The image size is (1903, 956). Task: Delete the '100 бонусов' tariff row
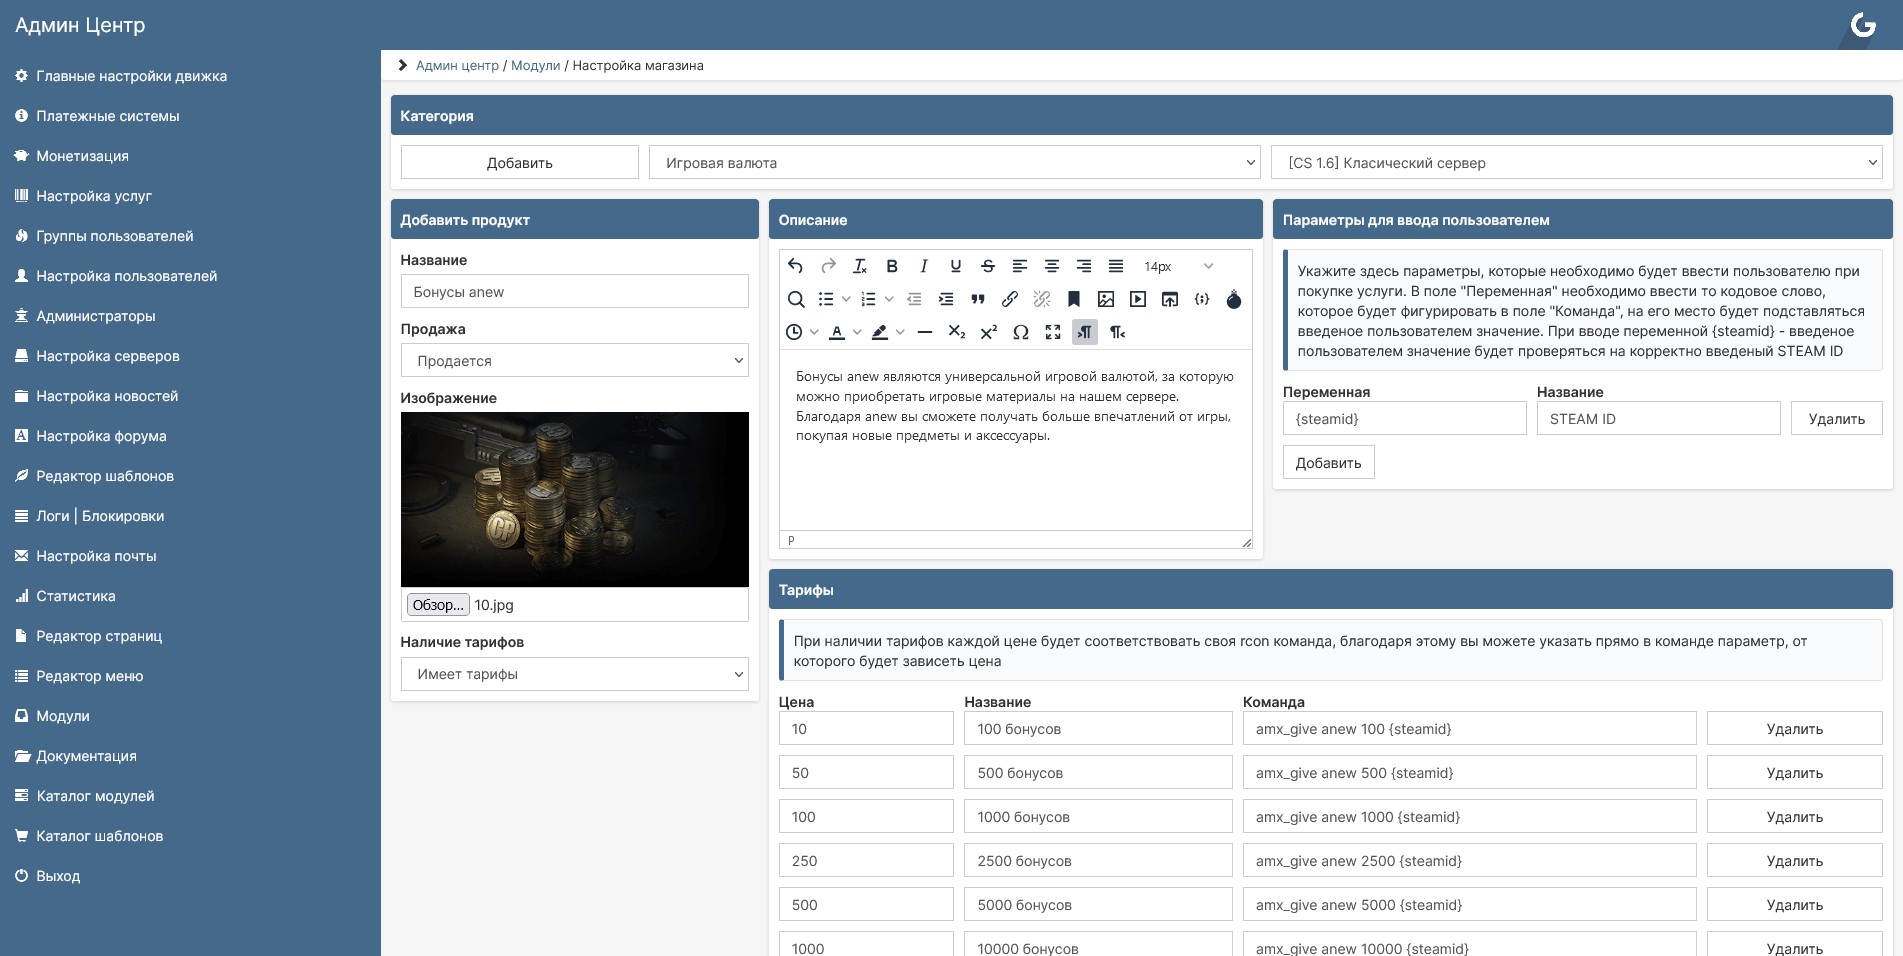1794,729
